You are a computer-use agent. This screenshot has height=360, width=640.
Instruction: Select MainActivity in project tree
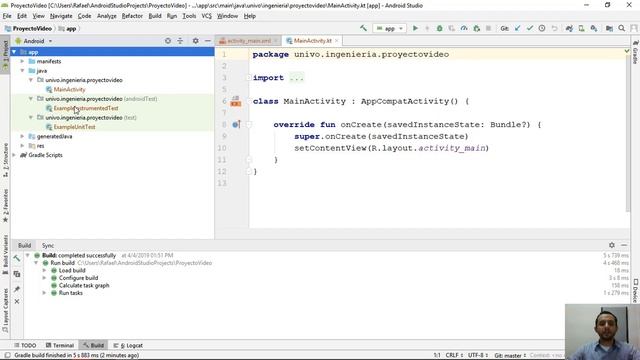[x=69, y=89]
